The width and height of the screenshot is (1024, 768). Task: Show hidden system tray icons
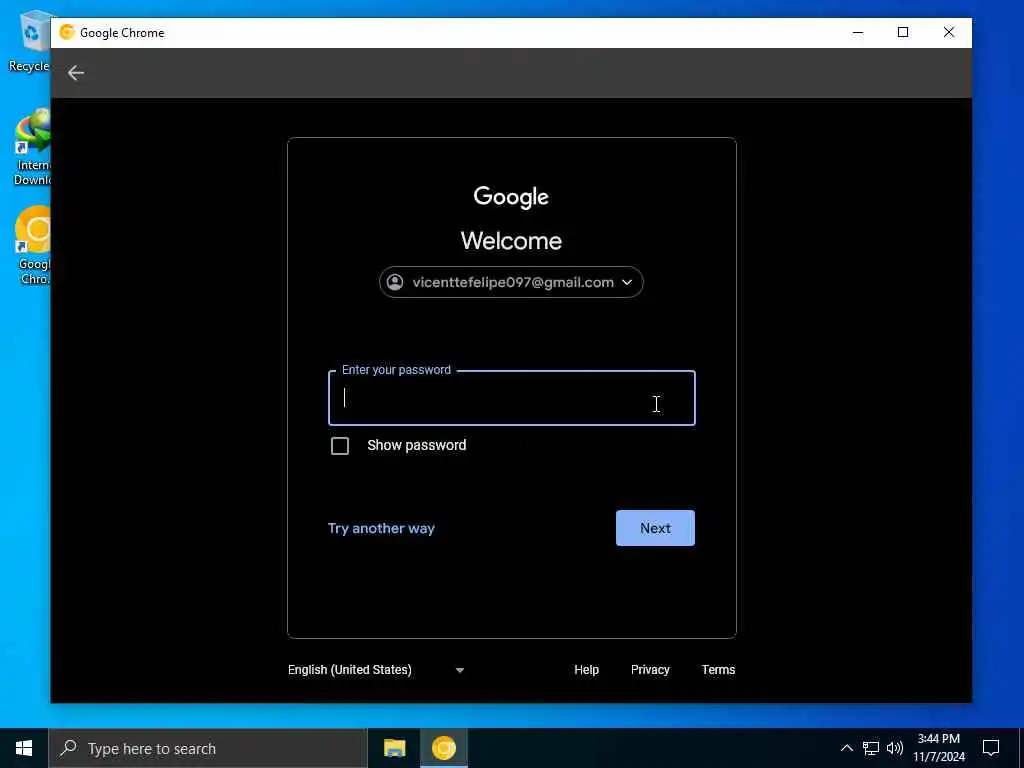(846, 748)
